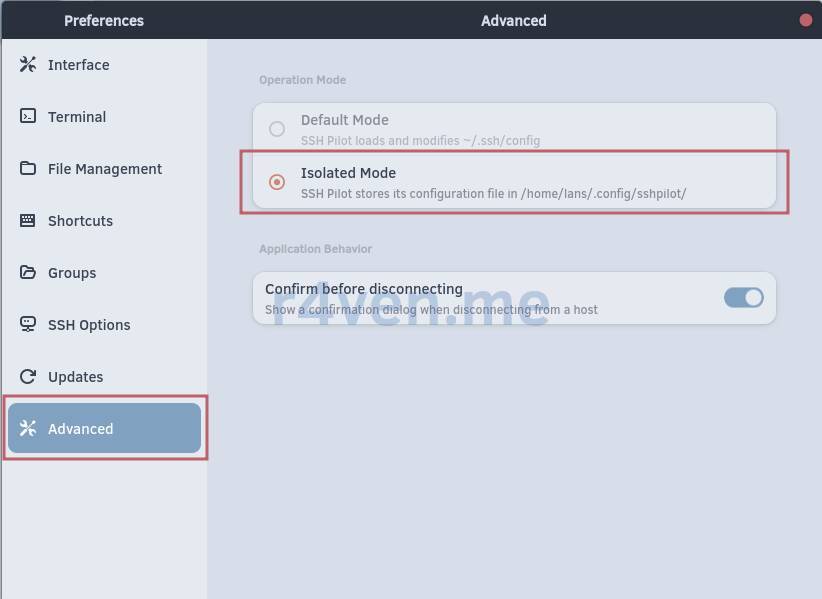The height and width of the screenshot is (599, 822).
Task: Click the Groups open-folder icon
Action: [28, 273]
